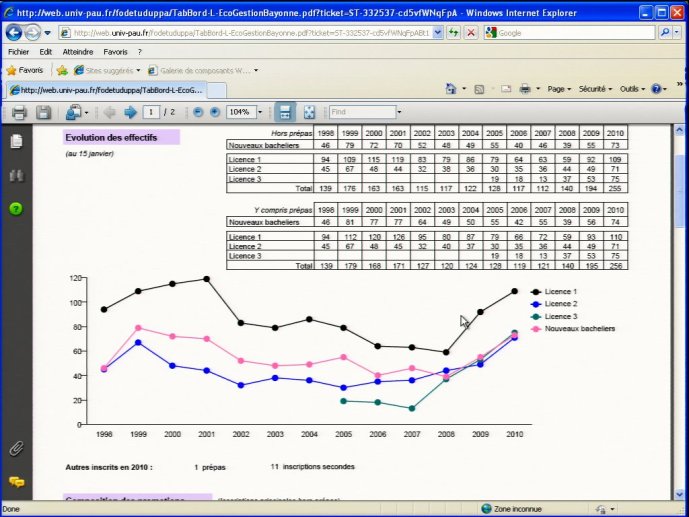The image size is (689, 517).
Task: Open the Comments speech bubbles icon
Action: [17, 482]
